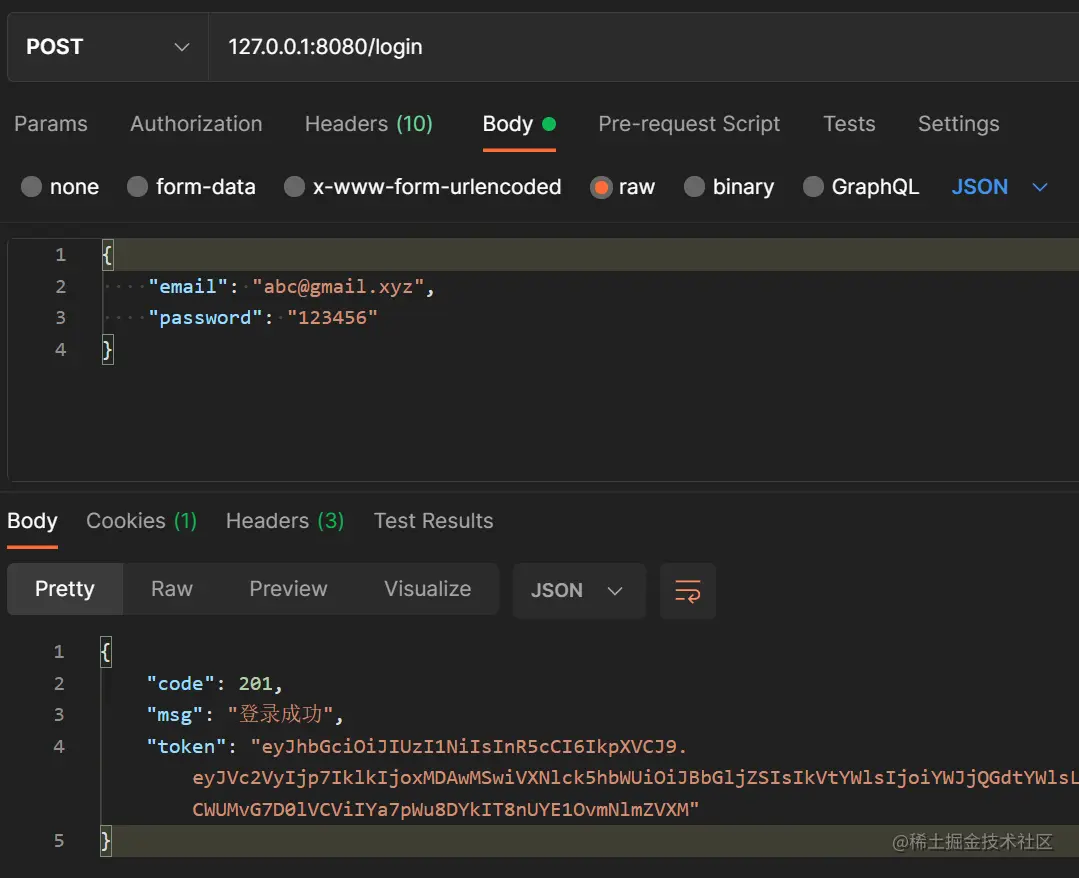The image size is (1079, 878).
Task: Open the Authorization tab
Action: [x=196, y=124]
